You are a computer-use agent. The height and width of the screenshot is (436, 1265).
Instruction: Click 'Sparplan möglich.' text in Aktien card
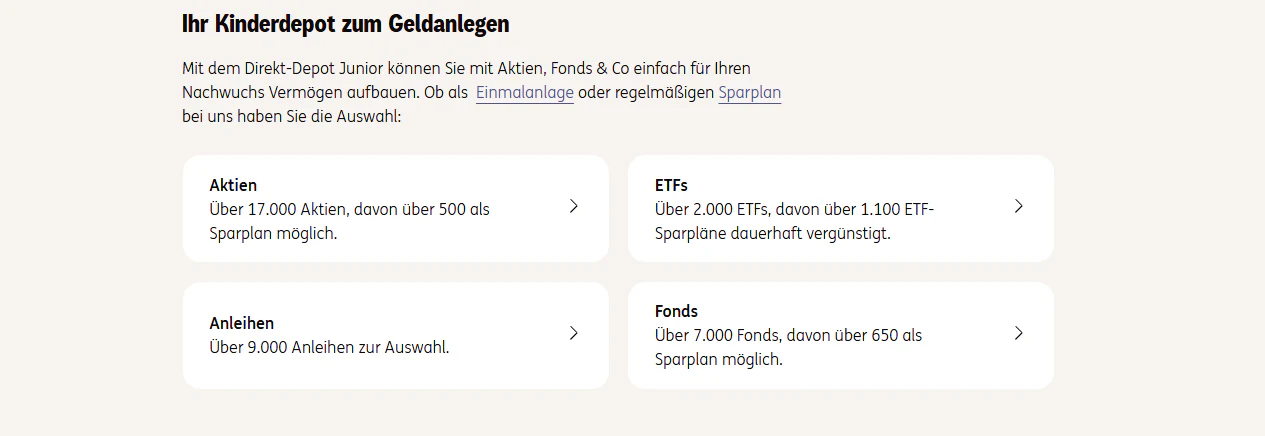coord(273,234)
